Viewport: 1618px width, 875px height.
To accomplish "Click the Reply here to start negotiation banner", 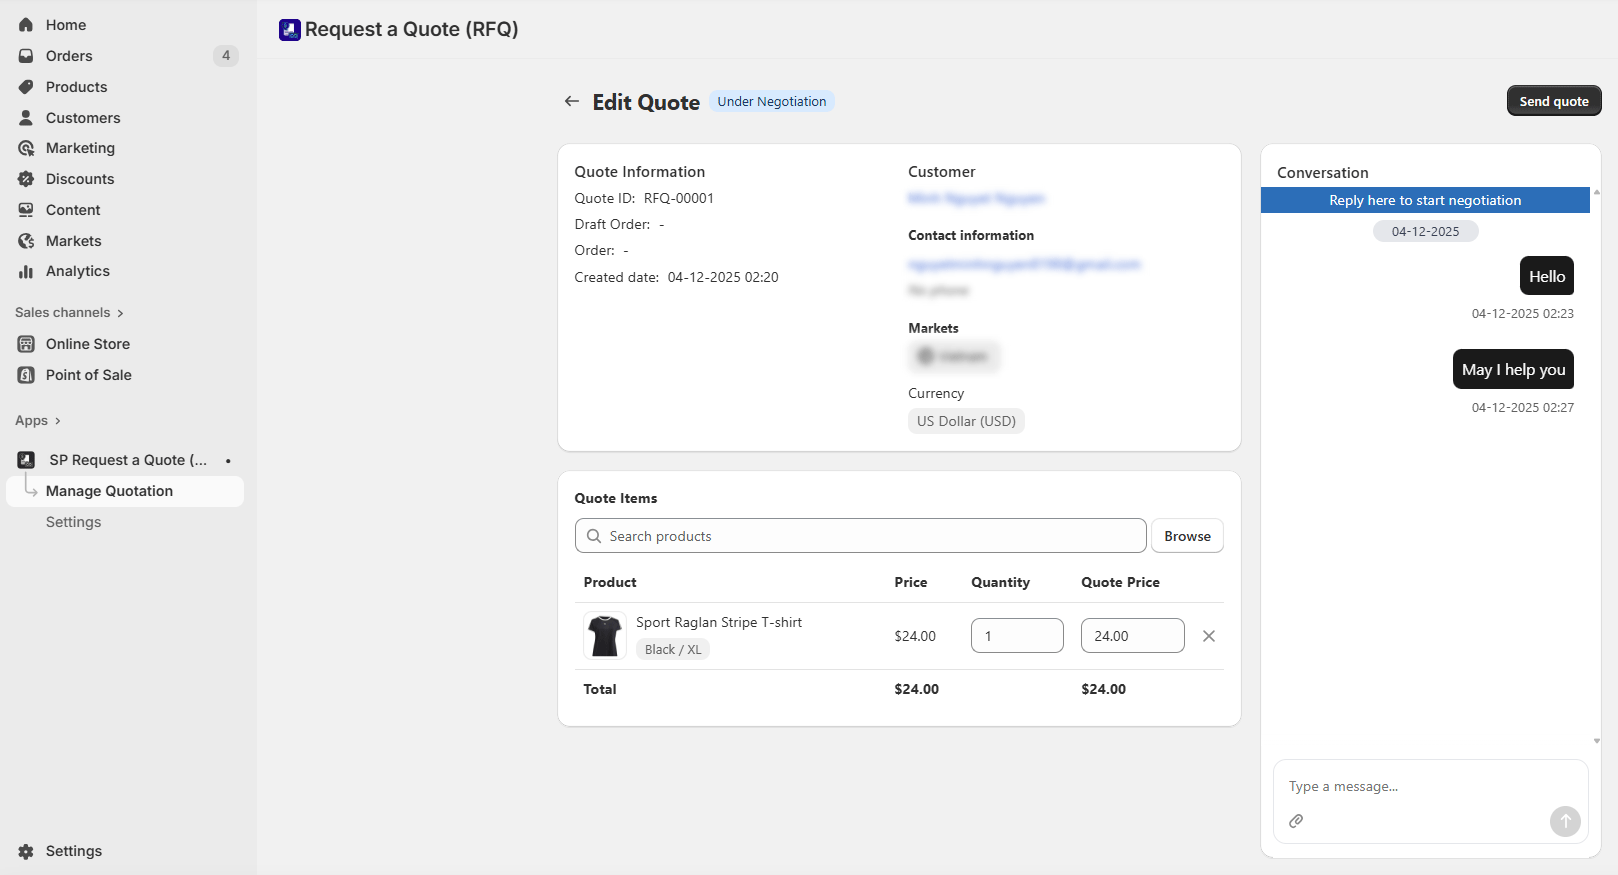I will tap(1425, 200).
